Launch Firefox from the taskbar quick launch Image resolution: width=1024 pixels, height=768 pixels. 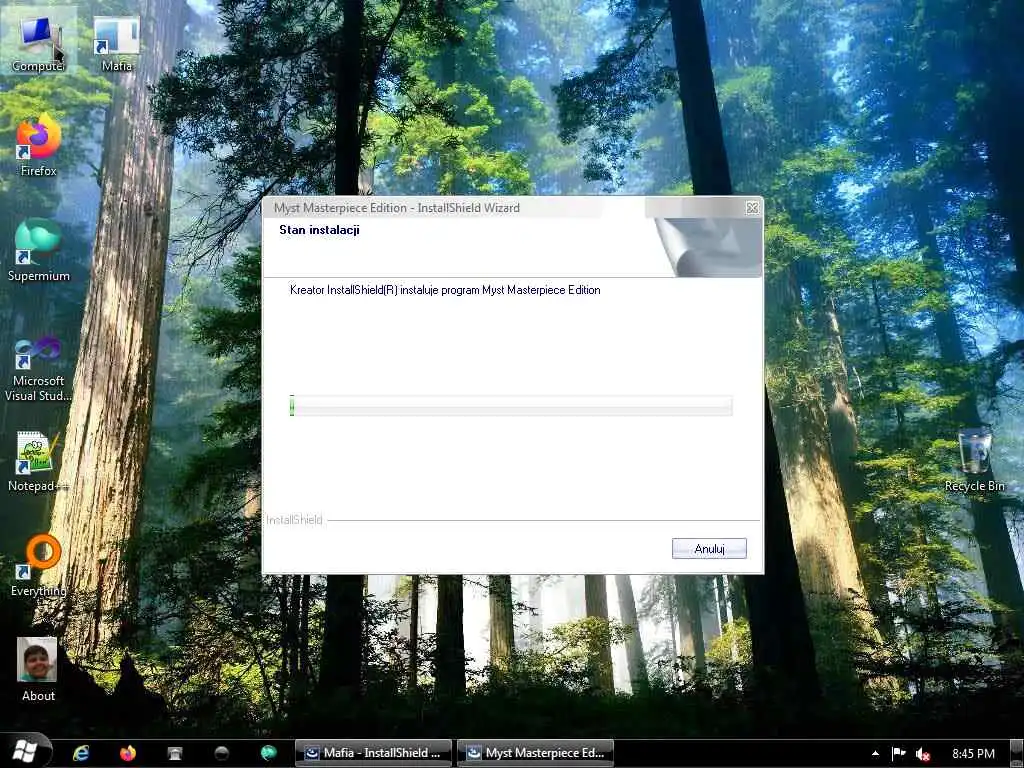point(128,753)
